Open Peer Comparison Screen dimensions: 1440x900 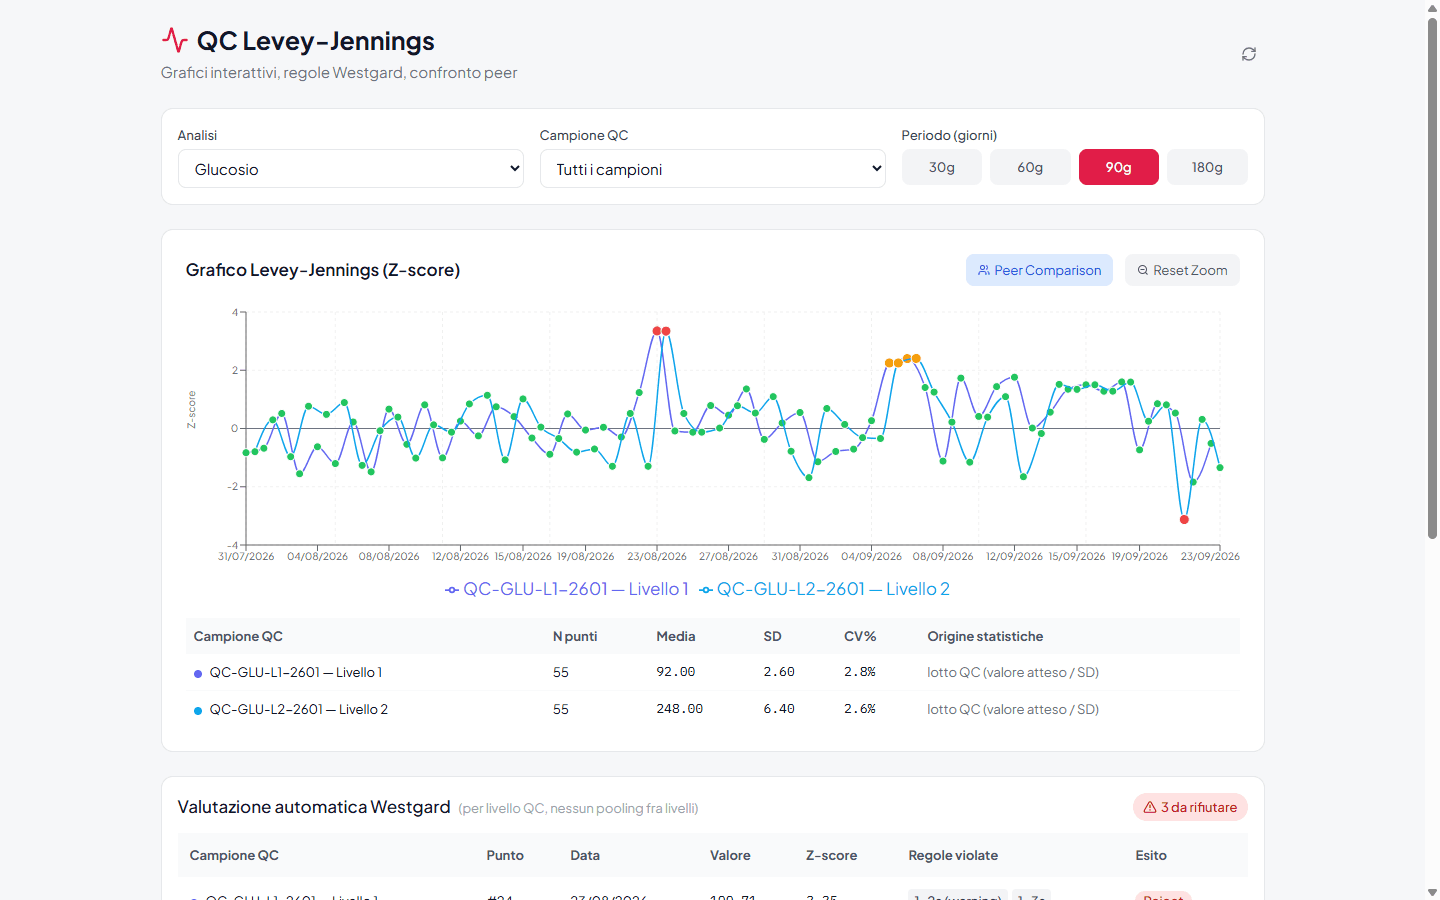click(1039, 270)
